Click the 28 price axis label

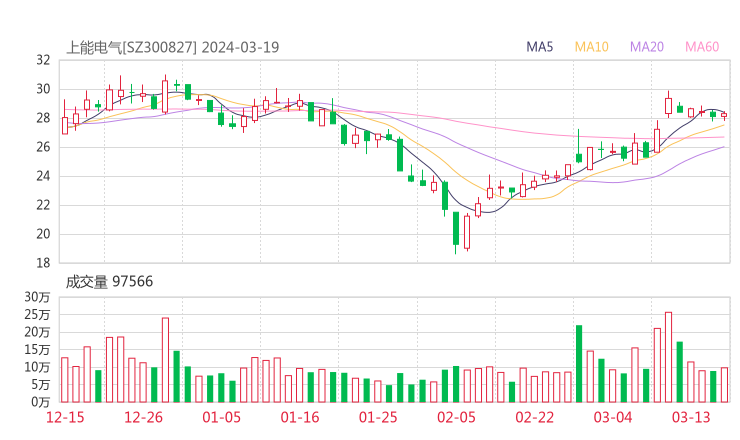point(43,118)
